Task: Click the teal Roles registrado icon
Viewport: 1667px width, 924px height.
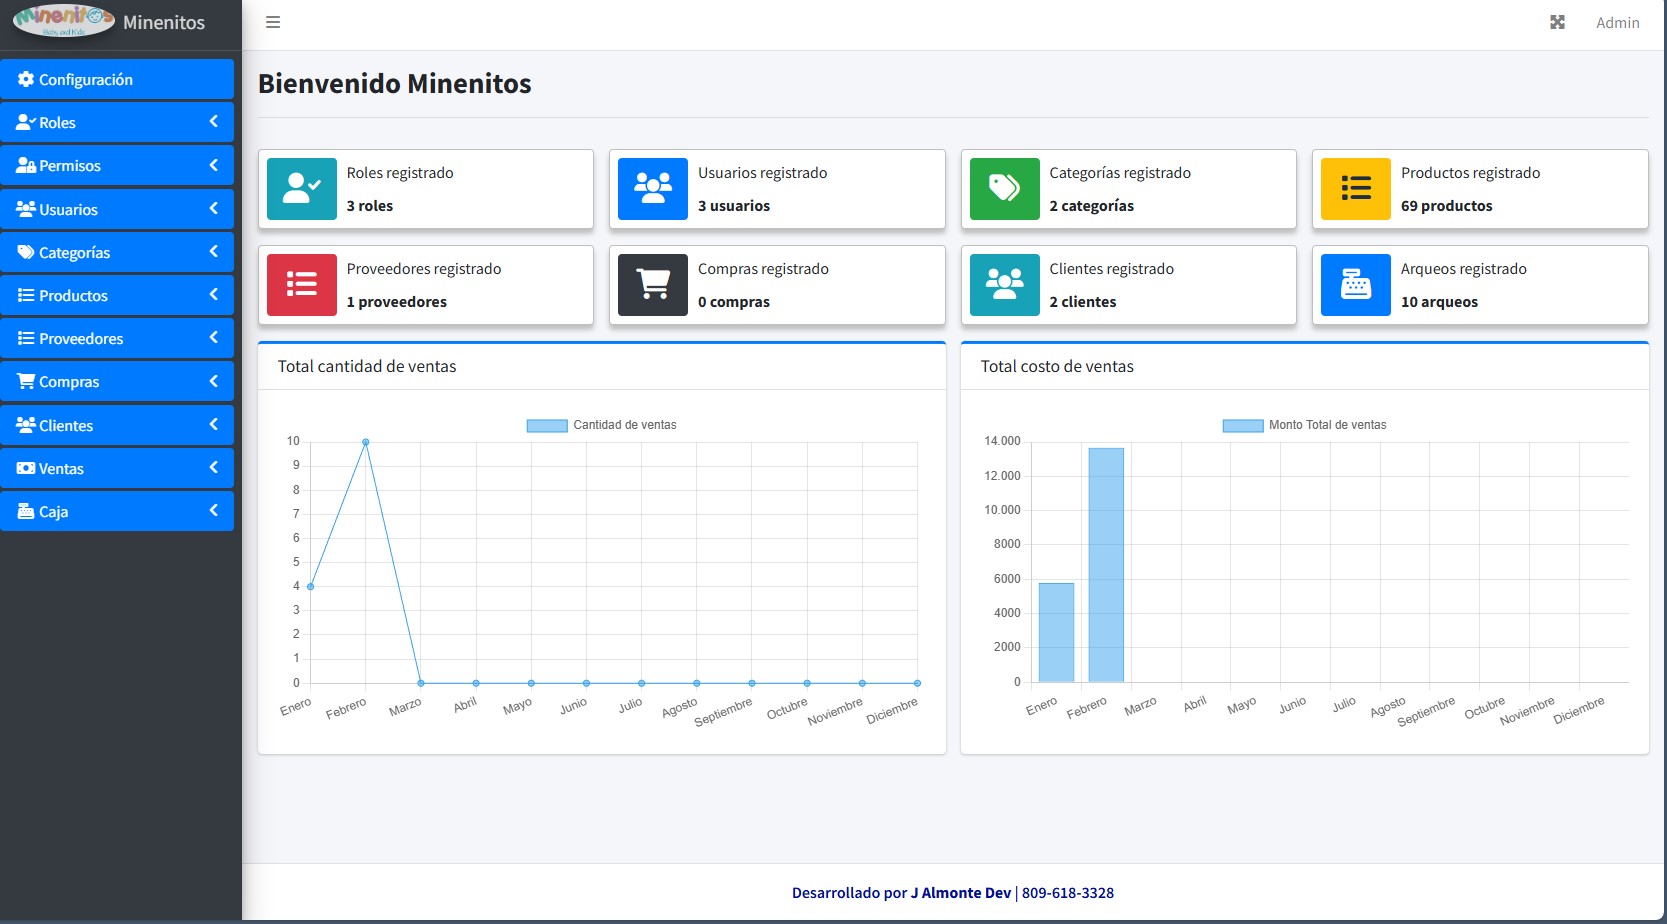Action: [x=302, y=189]
